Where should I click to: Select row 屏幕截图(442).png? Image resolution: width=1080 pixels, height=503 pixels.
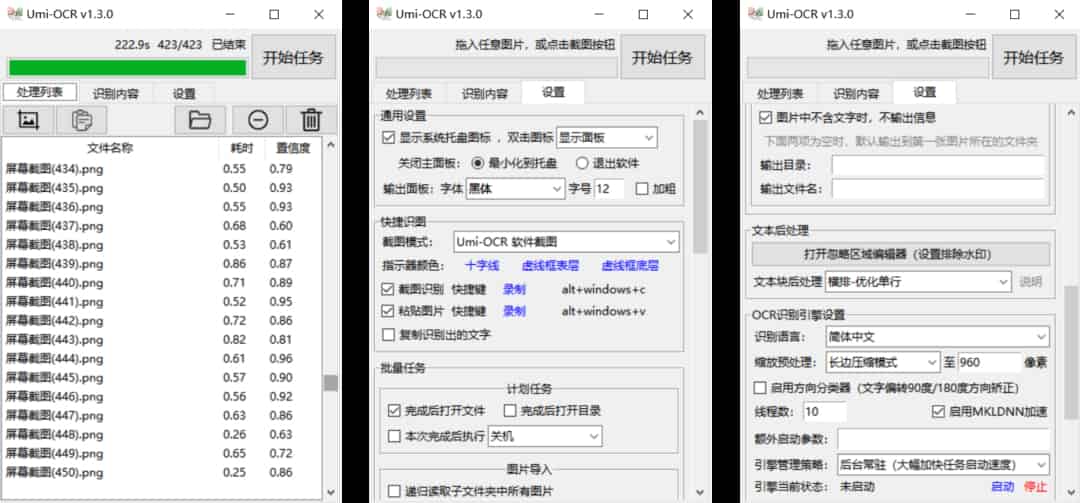click(163, 320)
